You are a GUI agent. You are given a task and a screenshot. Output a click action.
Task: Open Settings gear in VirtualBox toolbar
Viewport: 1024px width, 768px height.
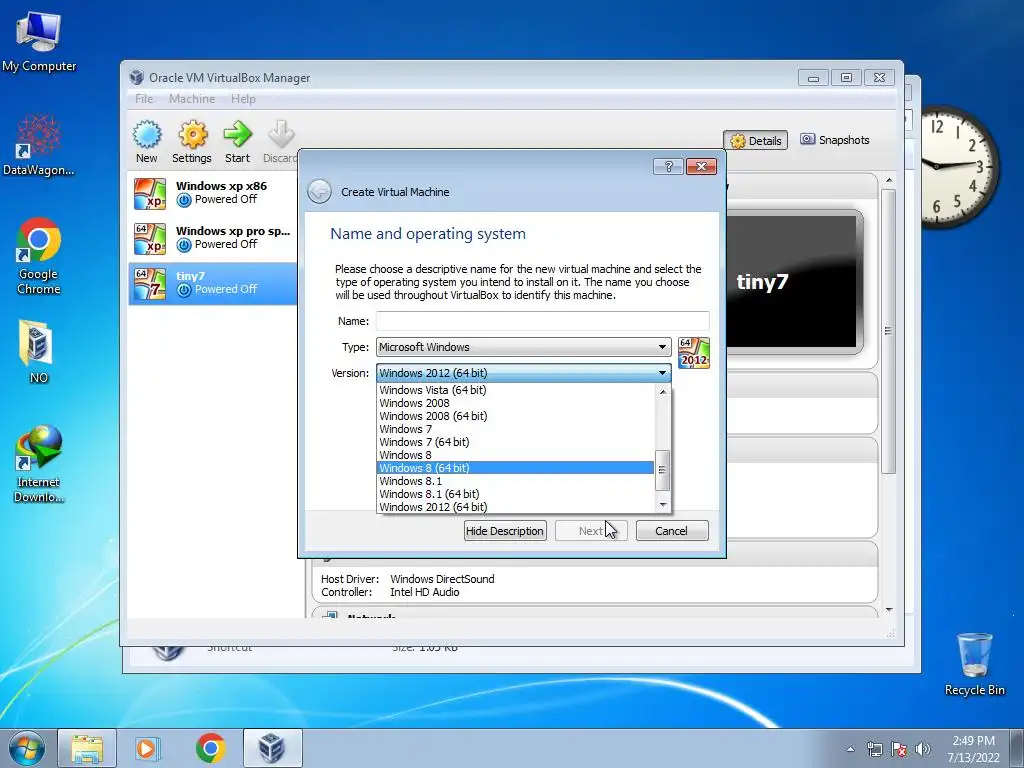pyautogui.click(x=191, y=141)
